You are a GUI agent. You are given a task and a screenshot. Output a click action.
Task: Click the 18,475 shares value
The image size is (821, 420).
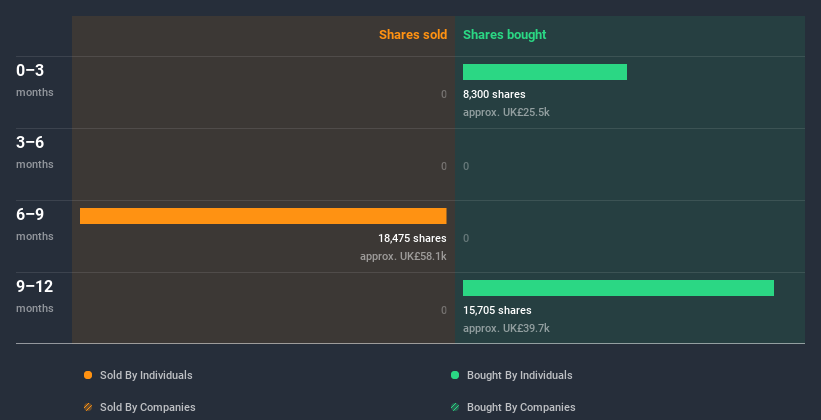[412, 238]
